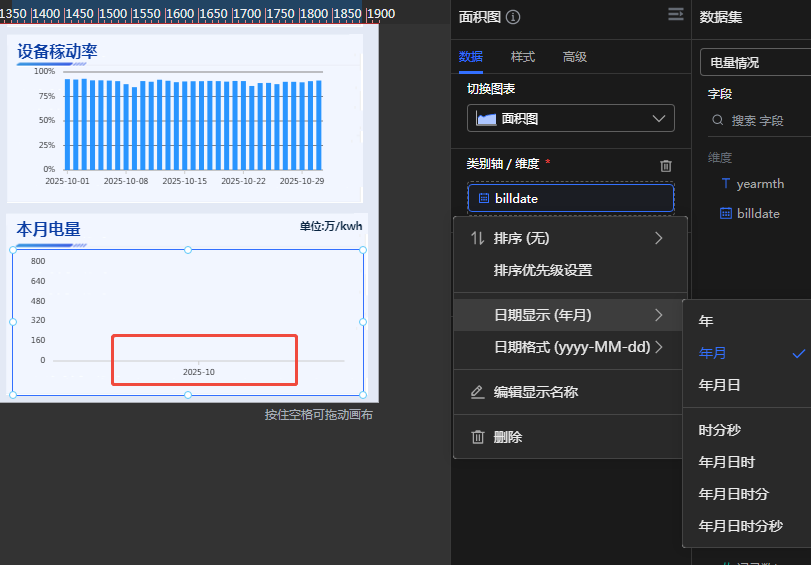The image size is (811, 565).
Task: Open the 电量情况 dataset selector
Action: coord(755,62)
